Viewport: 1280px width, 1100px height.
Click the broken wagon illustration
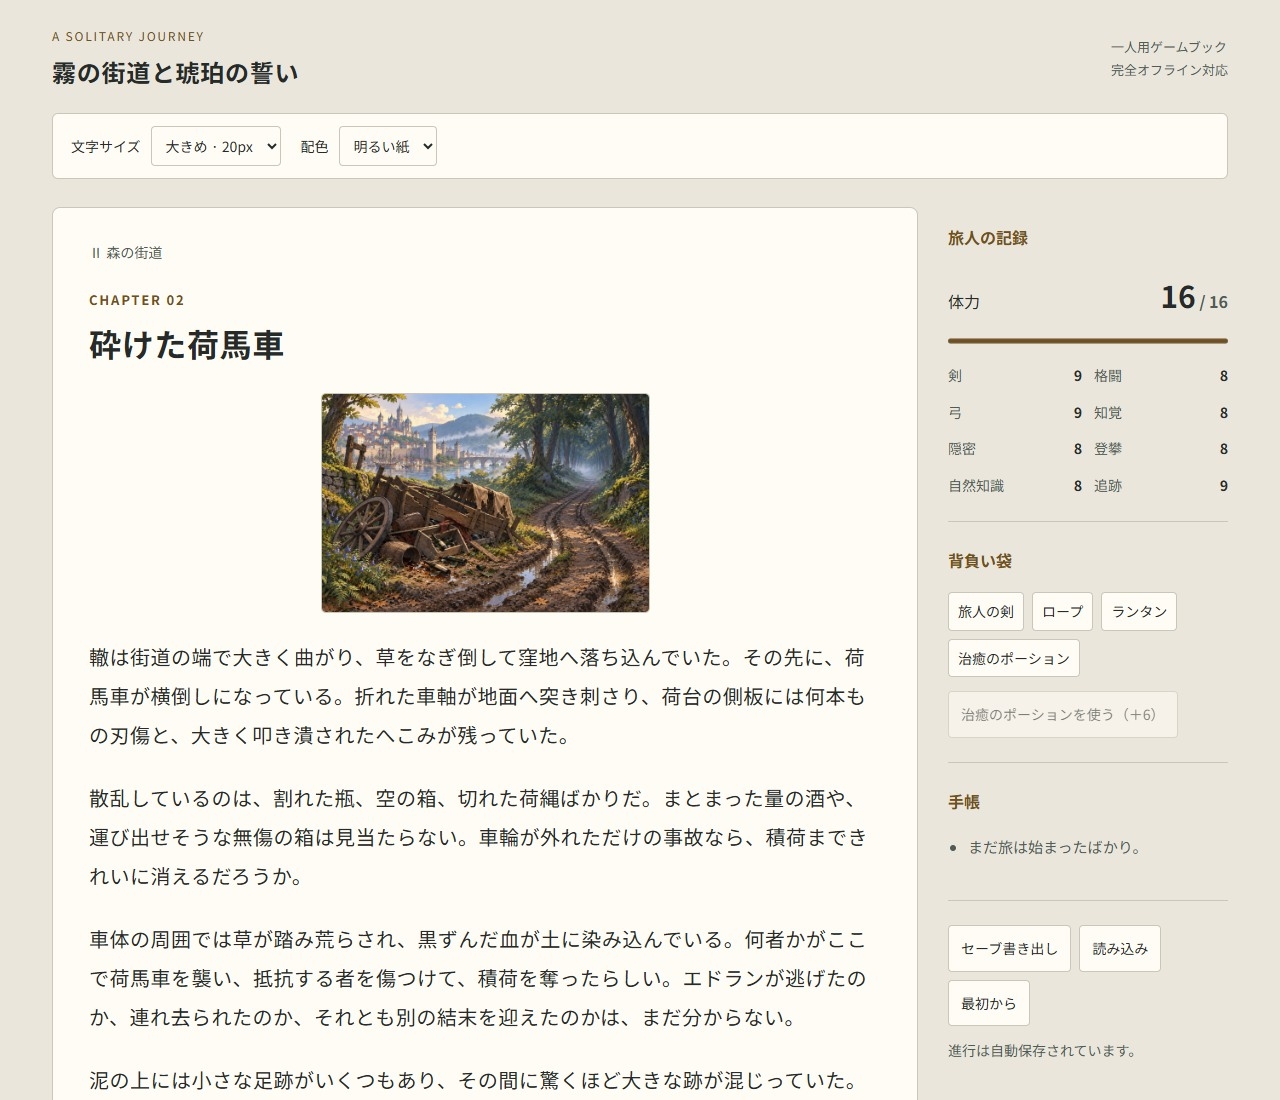tap(485, 503)
